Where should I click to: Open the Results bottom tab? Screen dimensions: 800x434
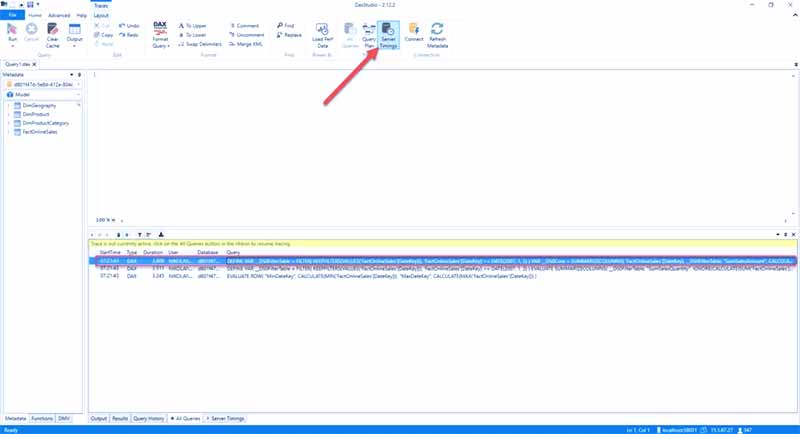120,418
